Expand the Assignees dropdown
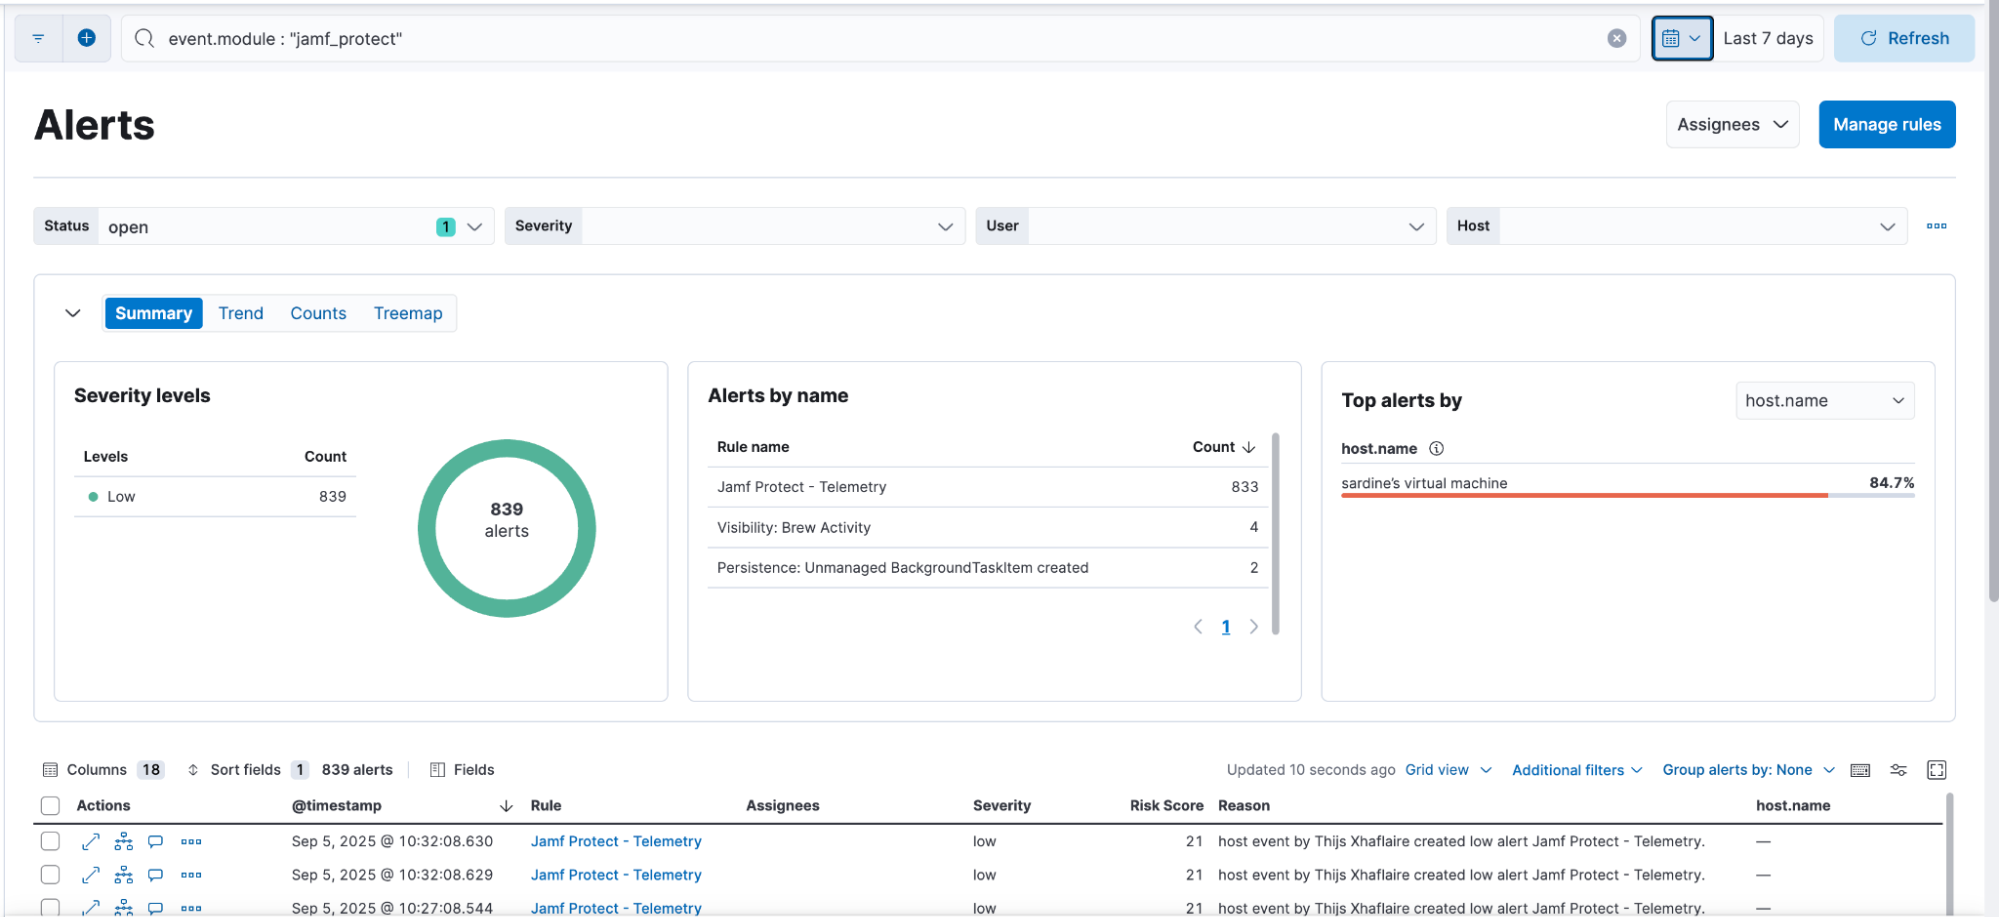The height and width of the screenshot is (917, 1999). 1731,124
